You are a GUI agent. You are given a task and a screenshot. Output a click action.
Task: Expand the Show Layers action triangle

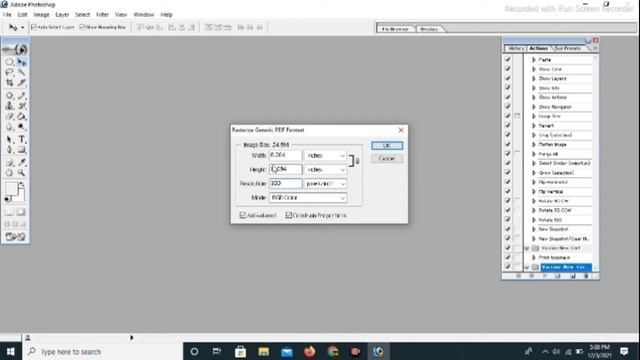click(533, 78)
